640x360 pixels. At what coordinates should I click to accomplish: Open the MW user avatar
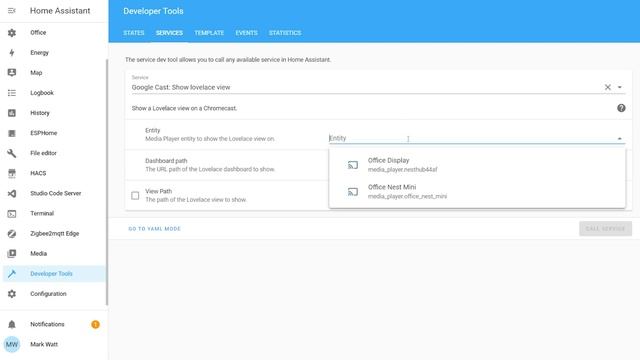(12, 344)
